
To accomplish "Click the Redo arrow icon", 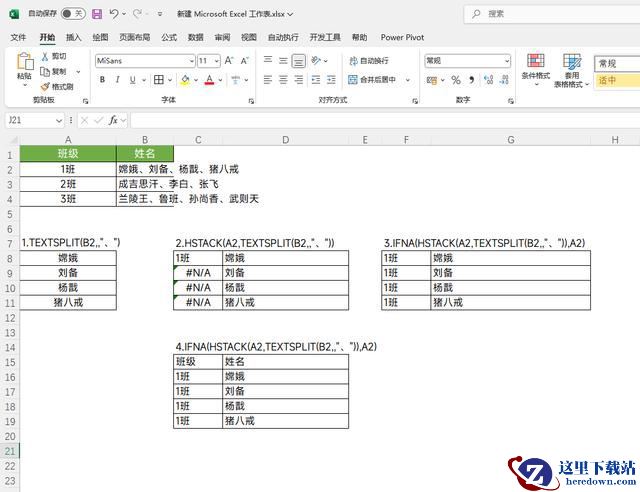I will tap(137, 14).
